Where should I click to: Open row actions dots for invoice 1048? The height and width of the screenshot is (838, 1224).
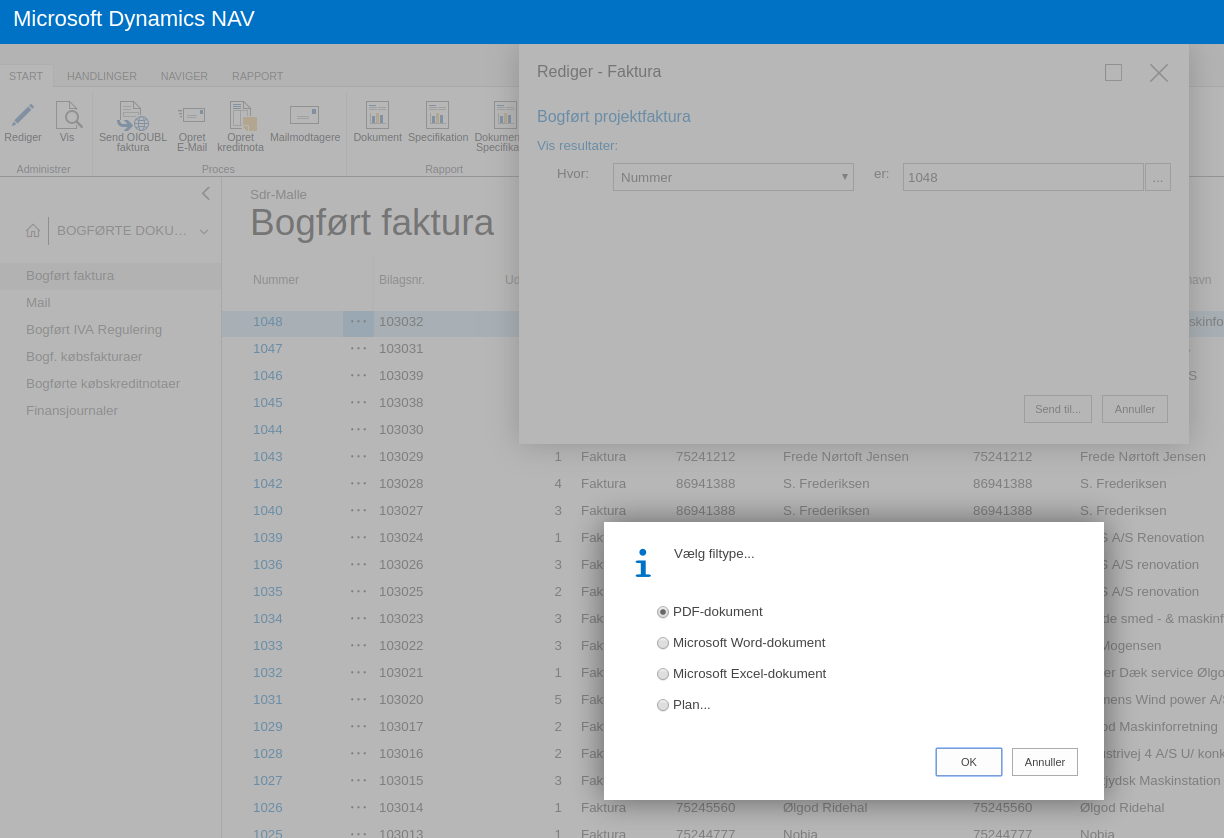tap(358, 321)
